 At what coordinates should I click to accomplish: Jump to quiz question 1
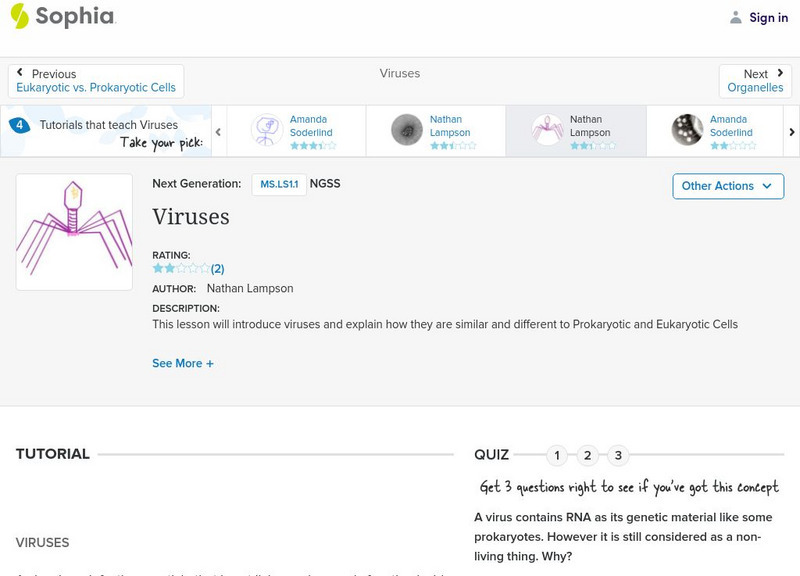pos(557,456)
